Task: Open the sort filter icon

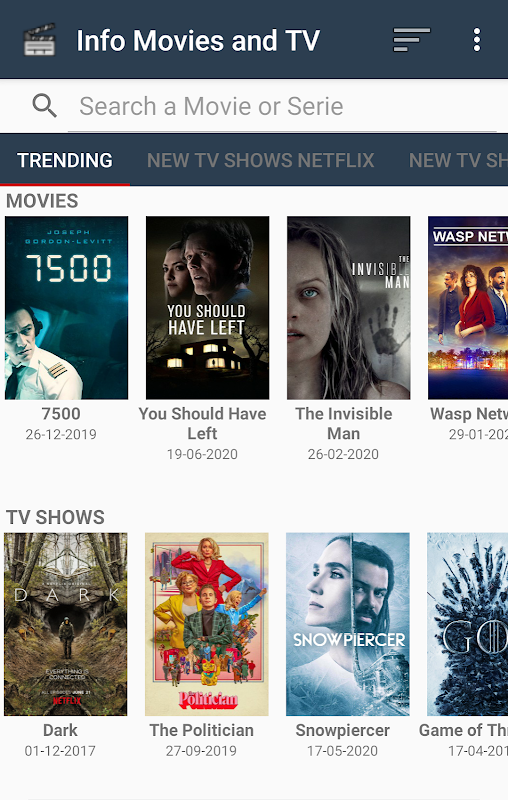Action: (x=412, y=40)
